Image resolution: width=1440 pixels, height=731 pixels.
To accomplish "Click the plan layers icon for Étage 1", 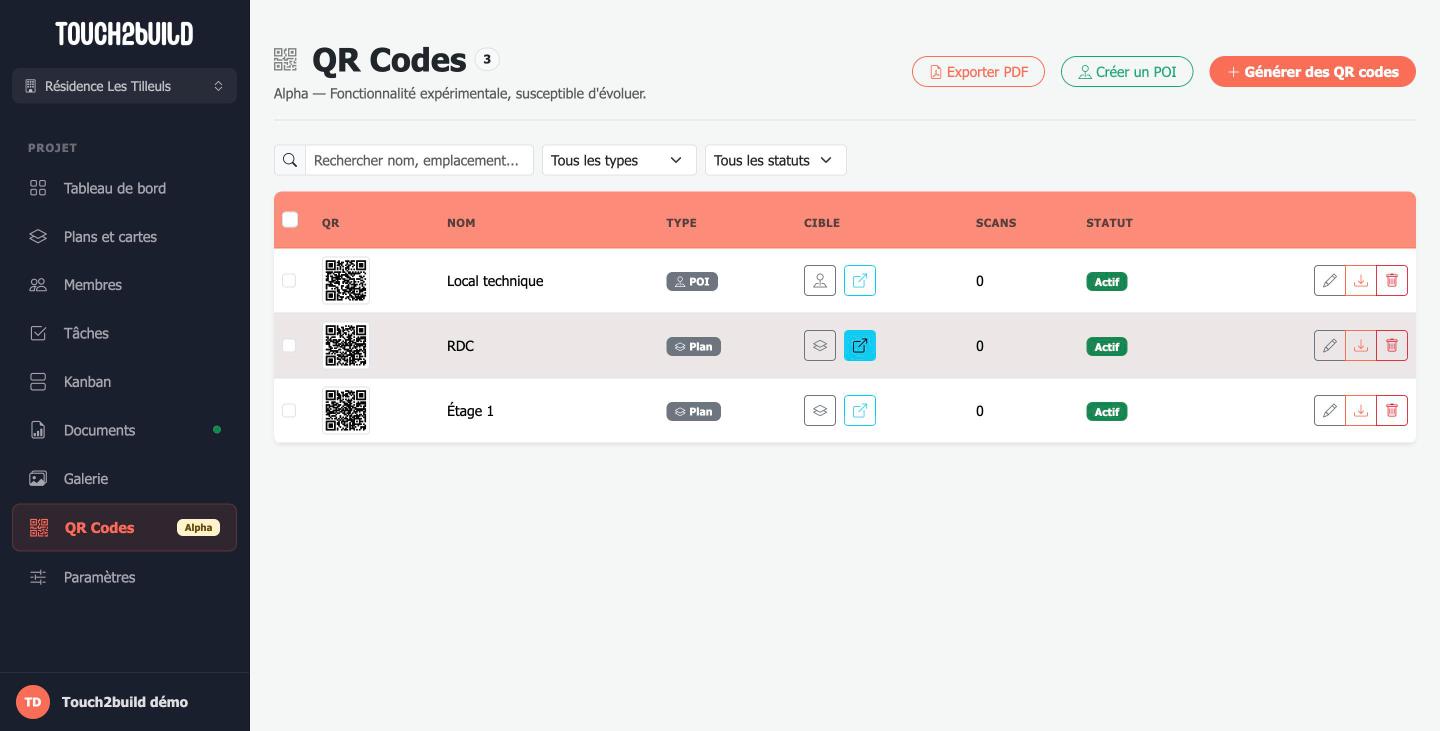I will pyautogui.click(x=820, y=411).
